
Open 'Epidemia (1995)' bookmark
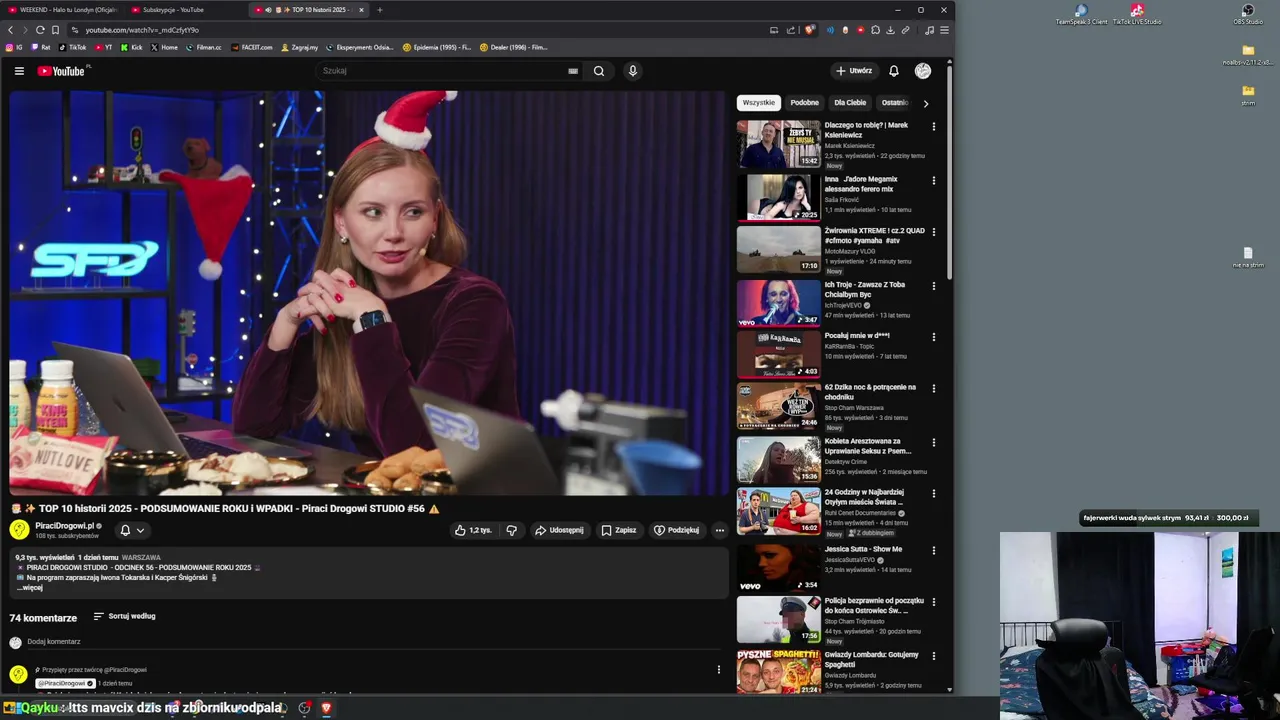point(437,47)
